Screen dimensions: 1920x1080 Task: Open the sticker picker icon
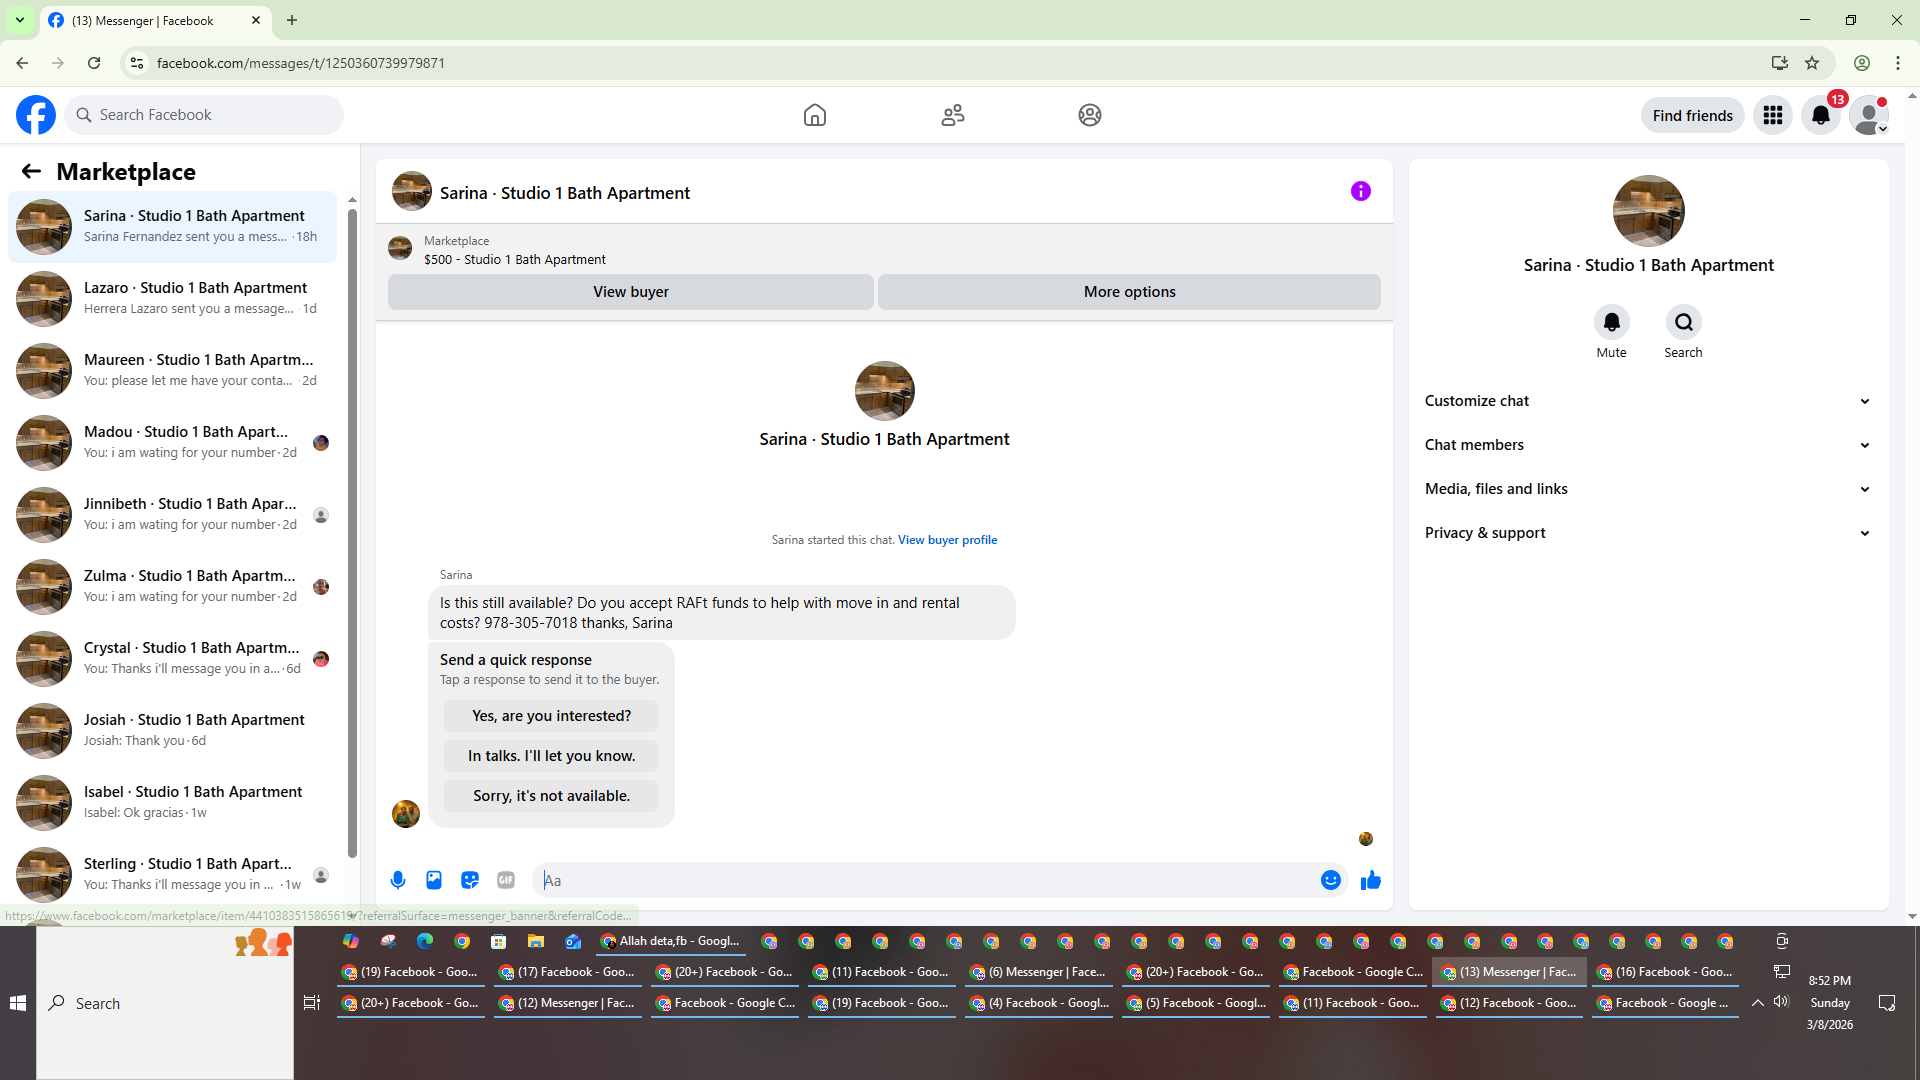[470, 880]
